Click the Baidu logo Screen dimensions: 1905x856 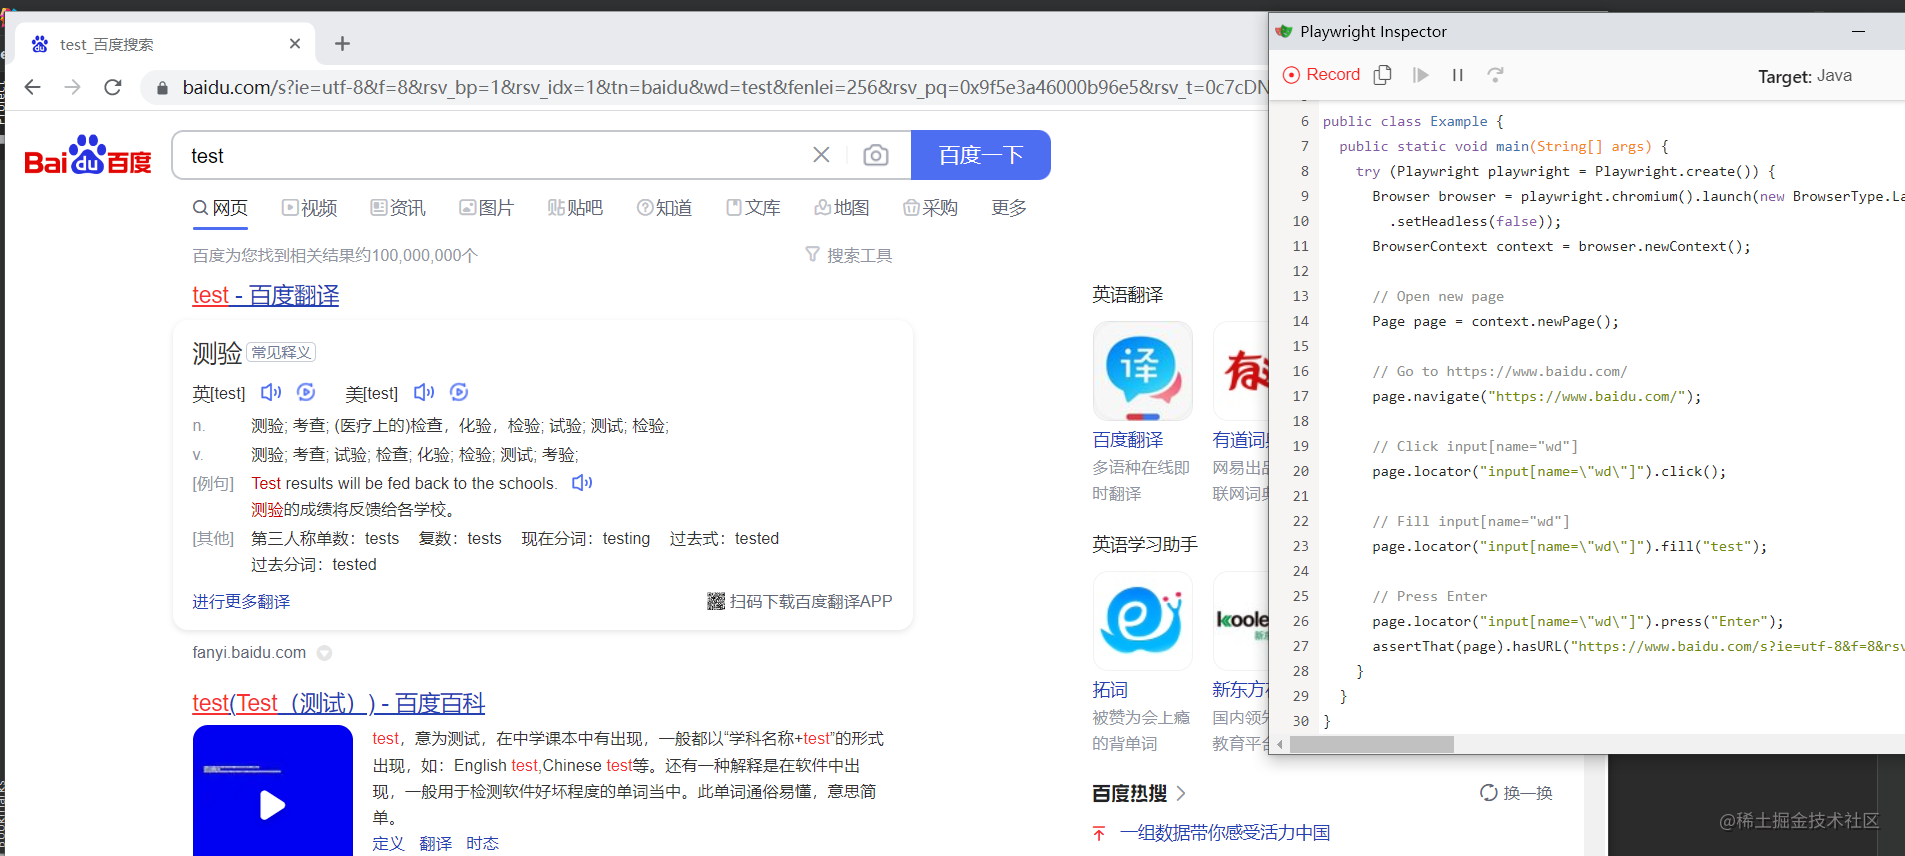coord(88,155)
